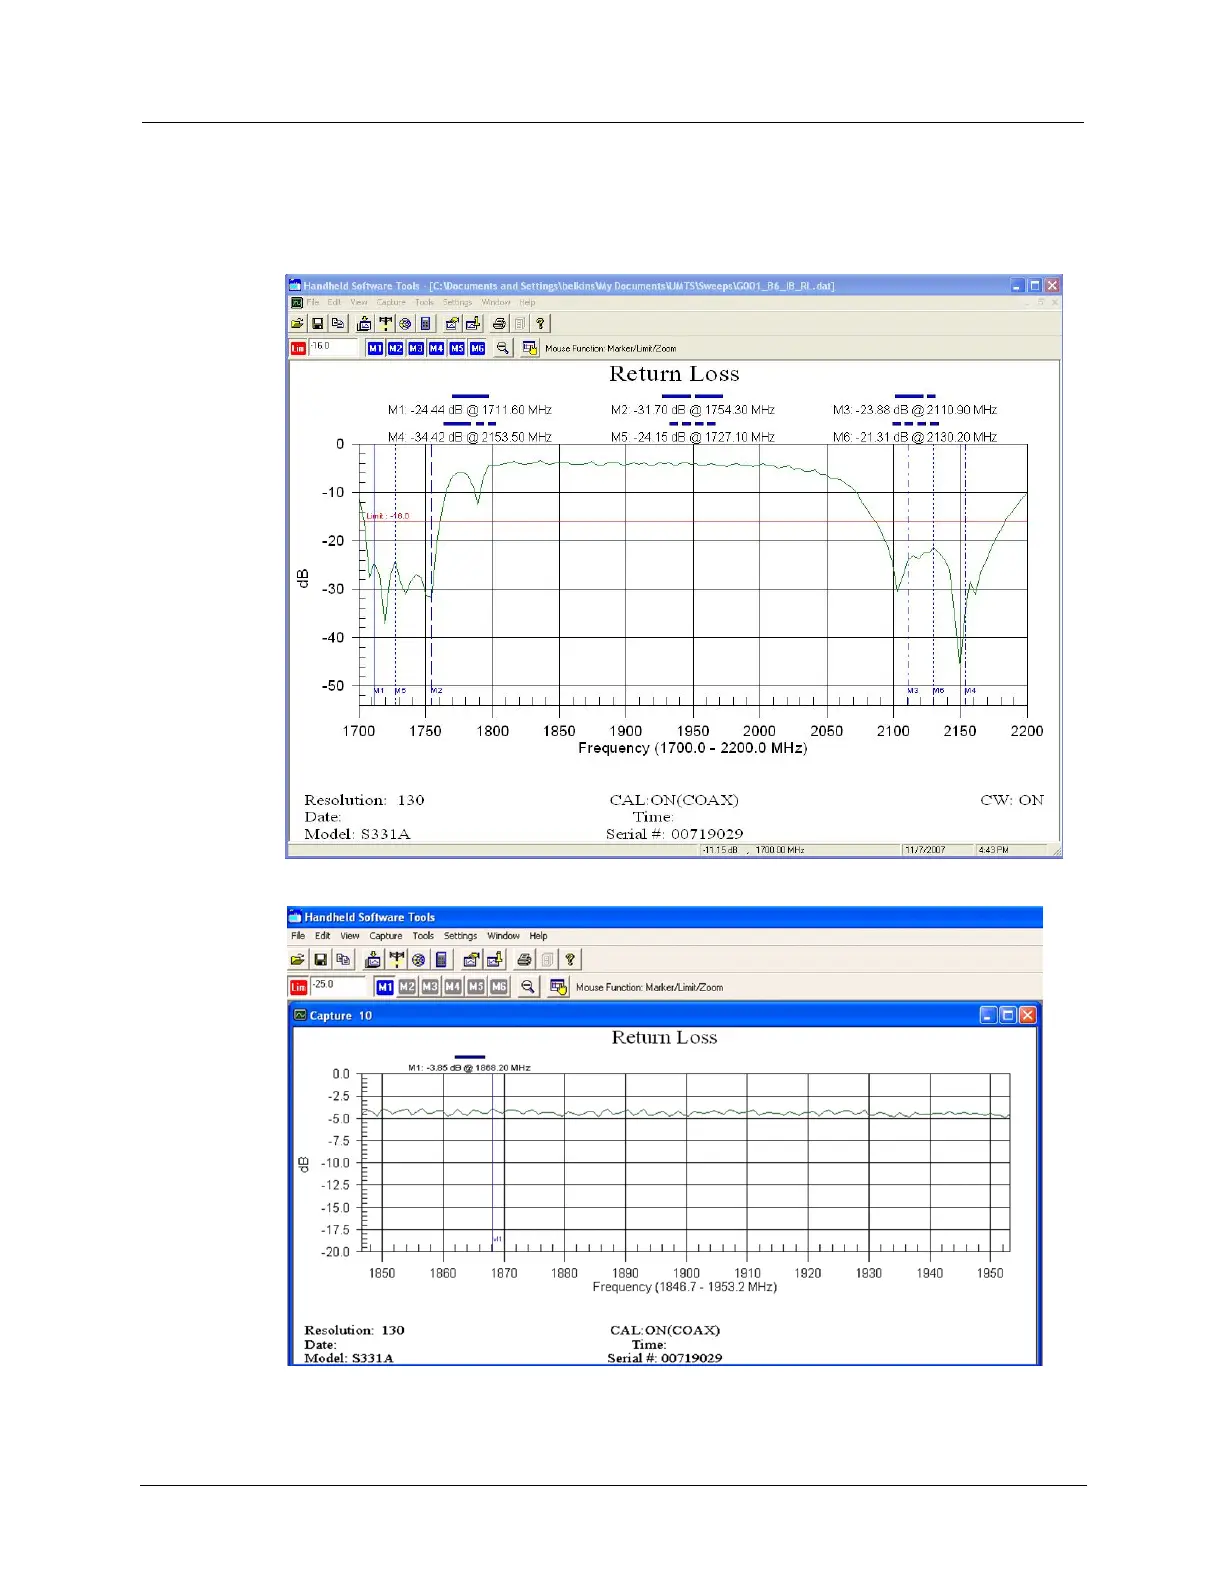Click the Capture 10 window title bar icon
The height and width of the screenshot is (1584, 1224).
299,1015
